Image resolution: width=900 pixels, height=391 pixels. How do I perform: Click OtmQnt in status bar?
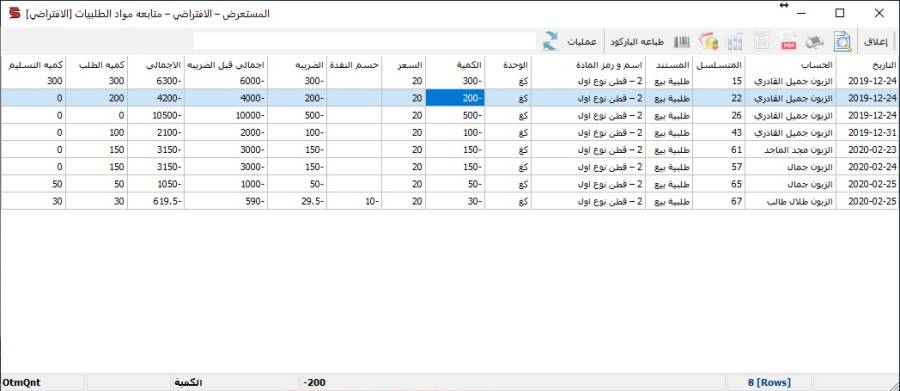(x=22, y=382)
